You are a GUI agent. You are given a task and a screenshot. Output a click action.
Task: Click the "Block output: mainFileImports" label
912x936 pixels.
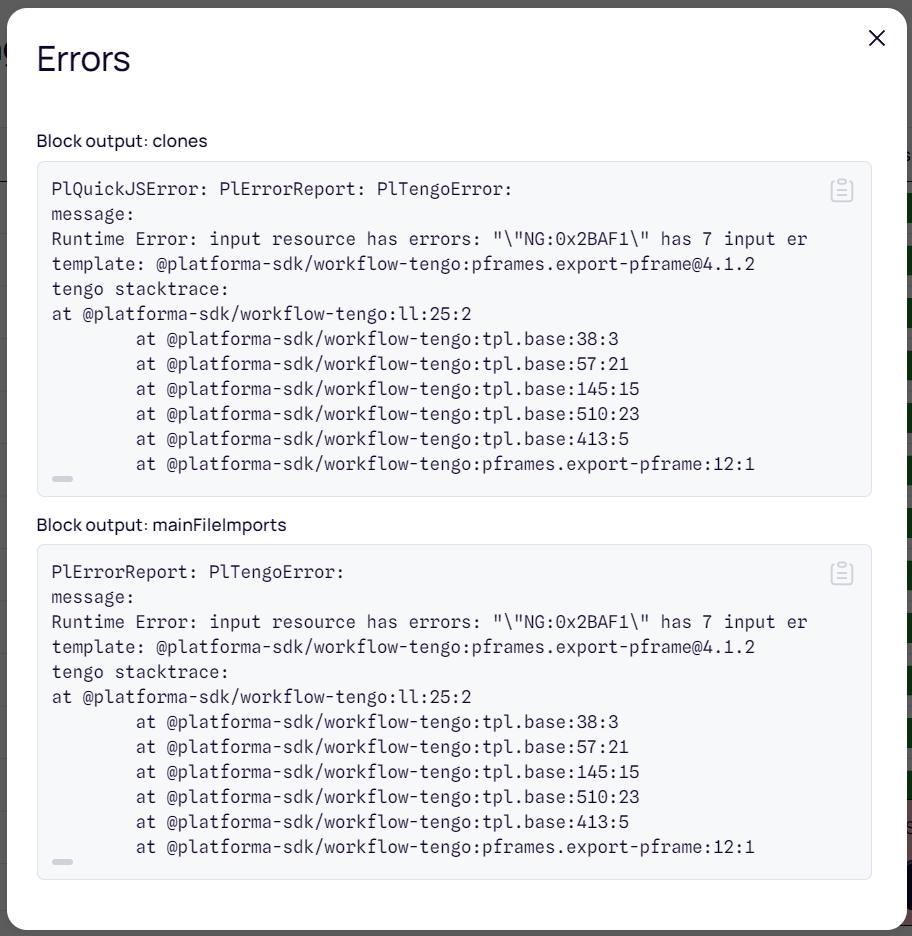pyautogui.click(x=162, y=525)
